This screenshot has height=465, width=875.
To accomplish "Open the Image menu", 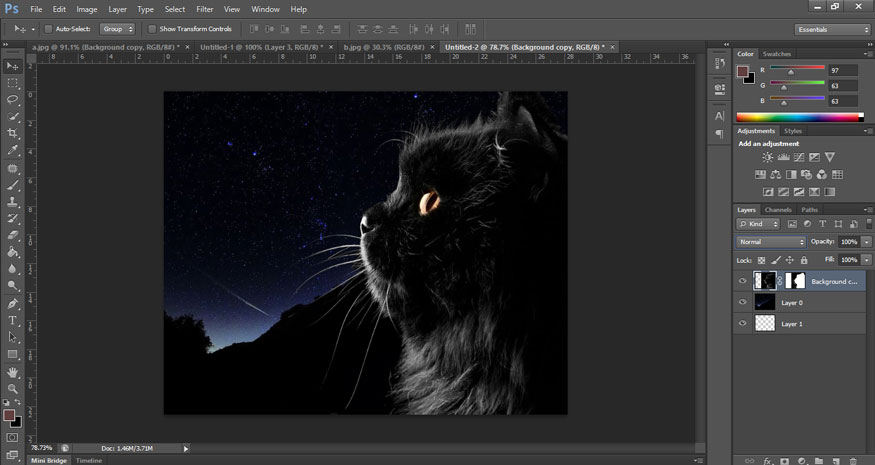I will point(86,9).
